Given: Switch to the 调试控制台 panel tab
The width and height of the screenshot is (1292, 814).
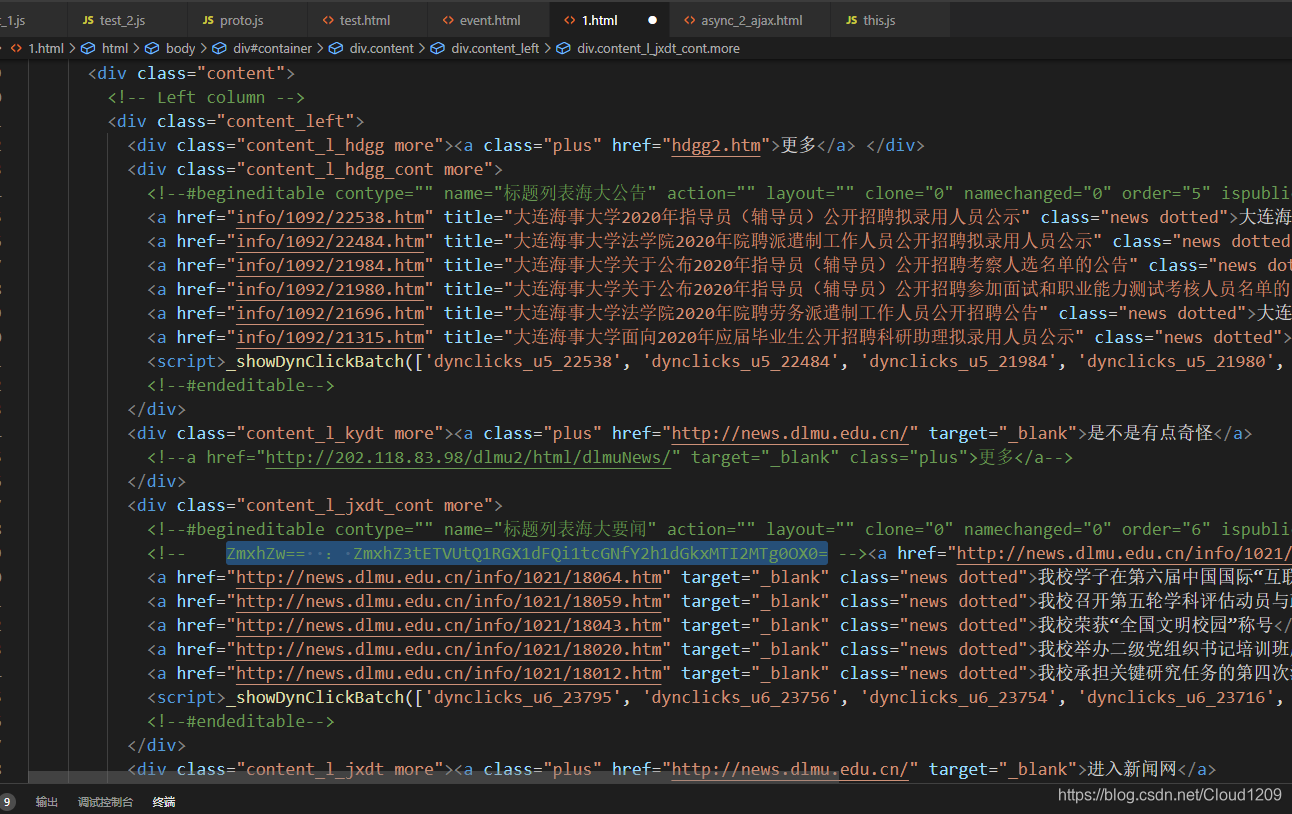Looking at the screenshot, I should pyautogui.click(x=106, y=802).
